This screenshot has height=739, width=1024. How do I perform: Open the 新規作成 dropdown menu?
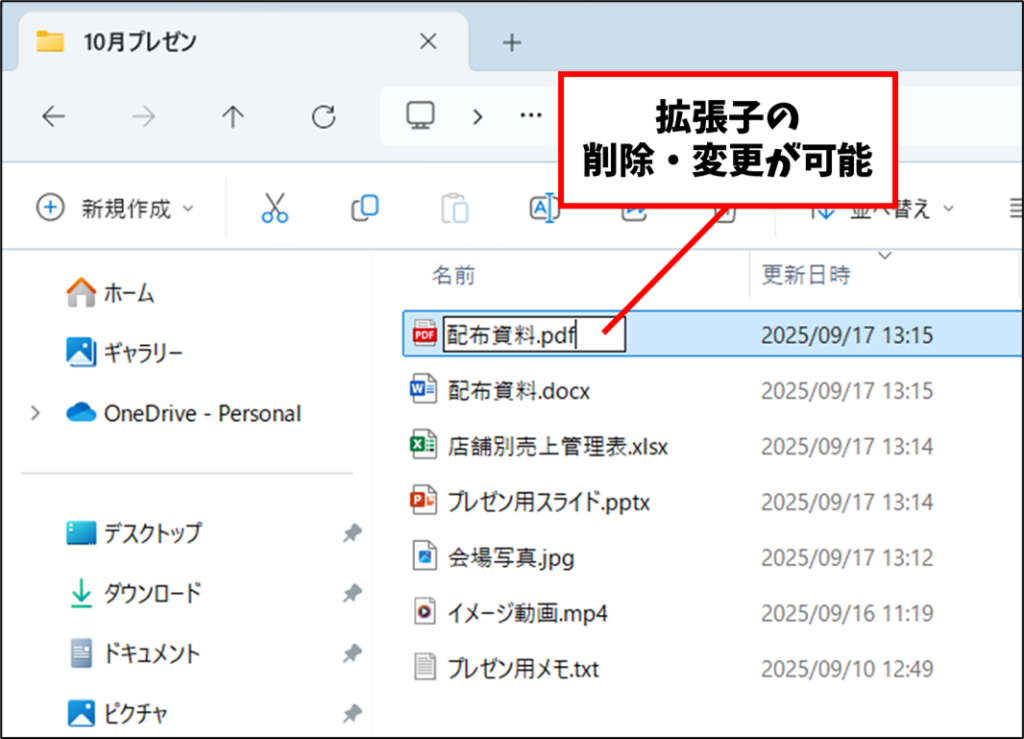click(116, 208)
